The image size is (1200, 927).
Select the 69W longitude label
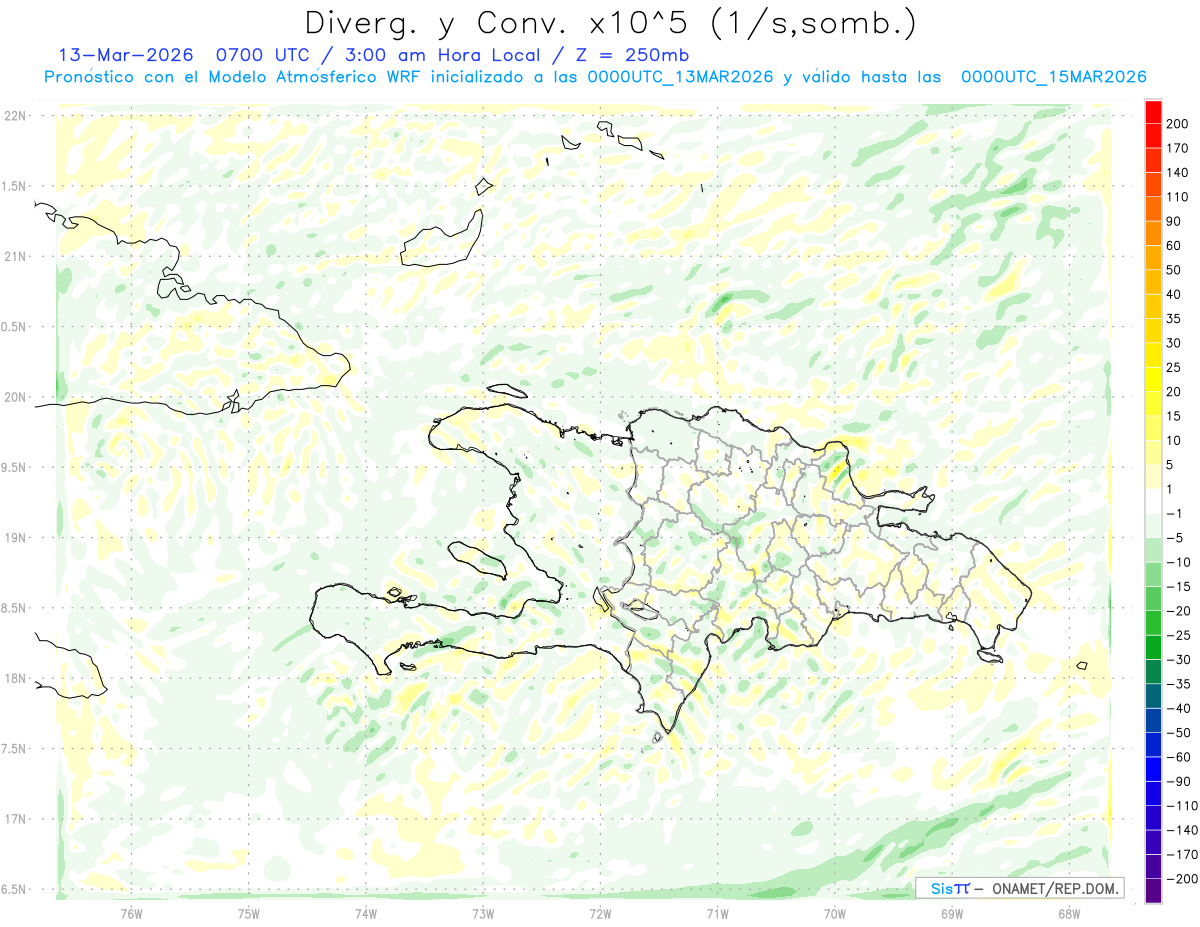tap(952, 913)
